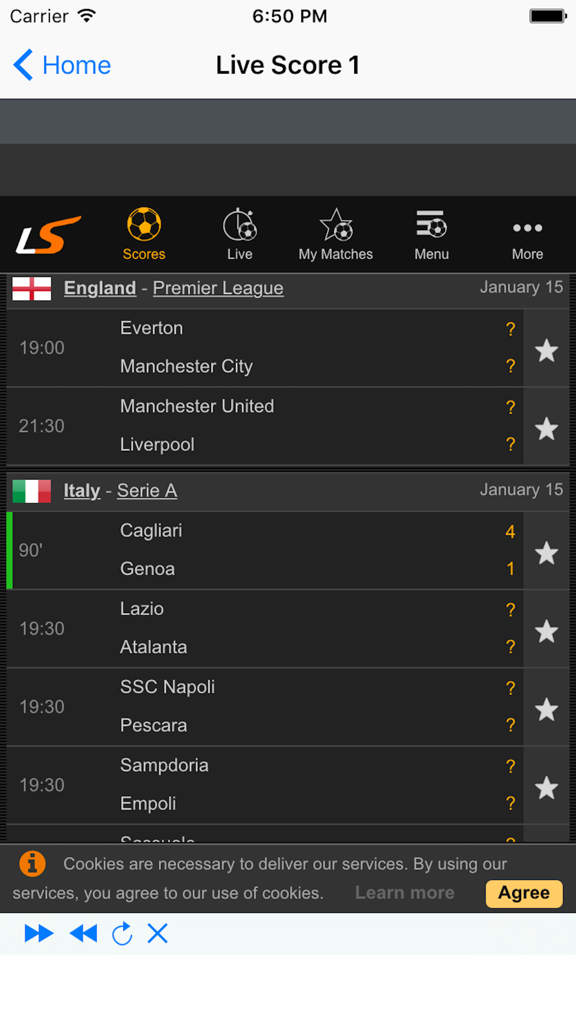Favorite the Cagliari vs Genoa match
The height and width of the screenshot is (1024, 576).
pyautogui.click(x=546, y=553)
